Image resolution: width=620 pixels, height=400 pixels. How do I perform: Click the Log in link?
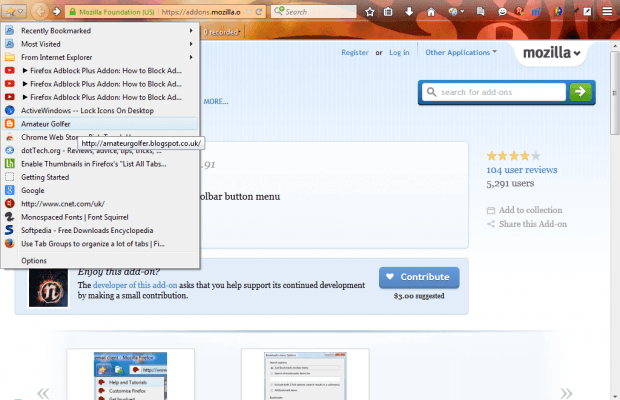399,52
